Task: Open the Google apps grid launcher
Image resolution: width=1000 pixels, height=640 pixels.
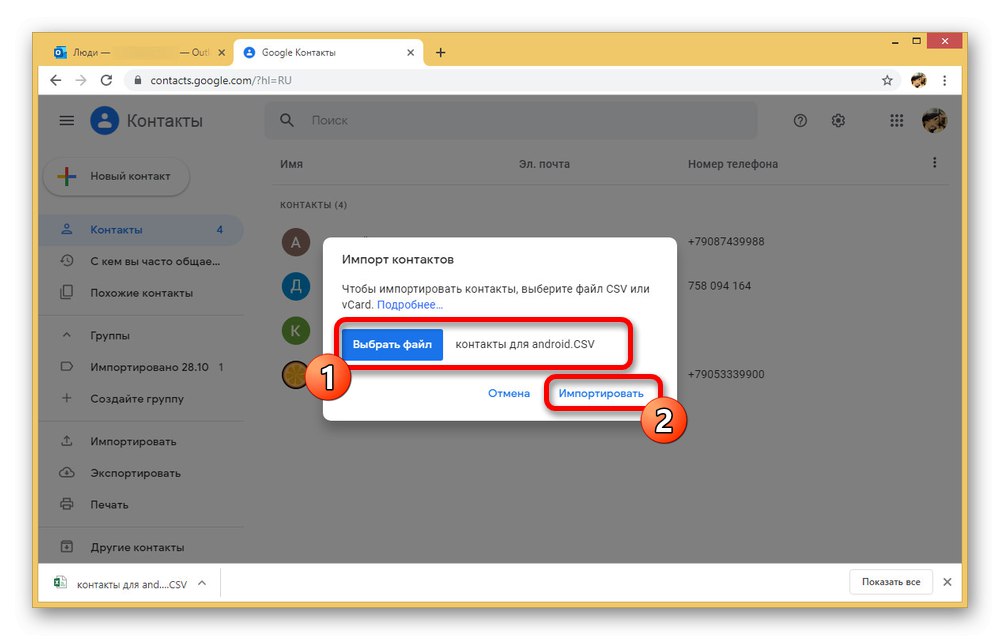Action: coord(896,120)
